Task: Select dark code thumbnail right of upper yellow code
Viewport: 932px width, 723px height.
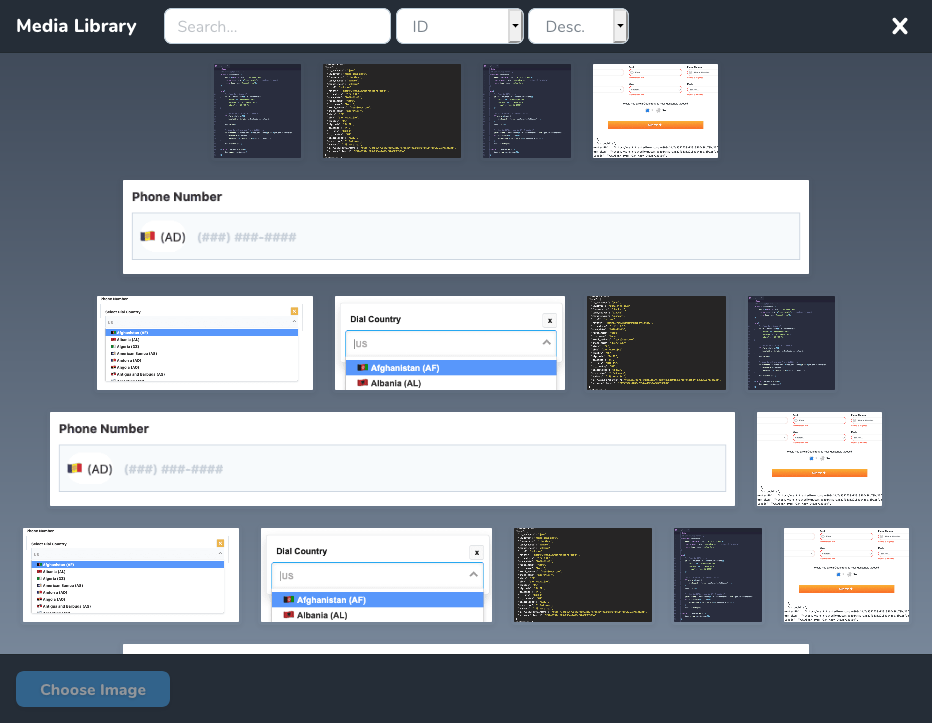Action: click(x=791, y=343)
